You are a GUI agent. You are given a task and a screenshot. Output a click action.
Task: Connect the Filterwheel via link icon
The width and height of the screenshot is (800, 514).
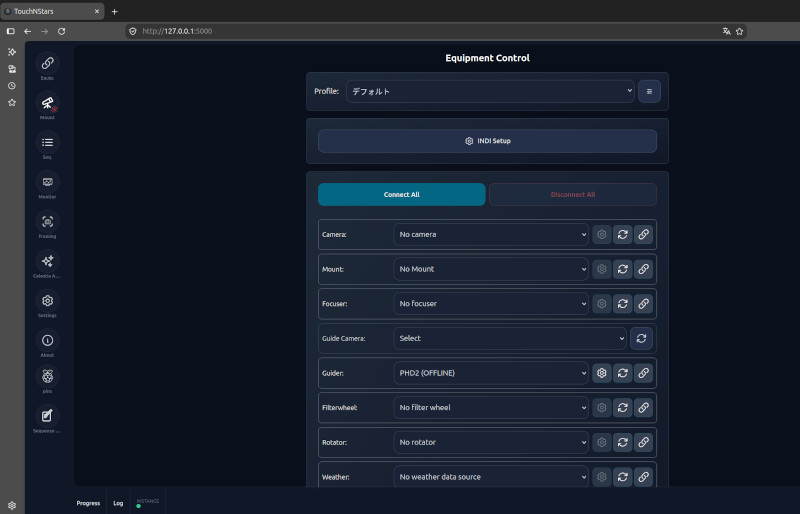point(643,408)
